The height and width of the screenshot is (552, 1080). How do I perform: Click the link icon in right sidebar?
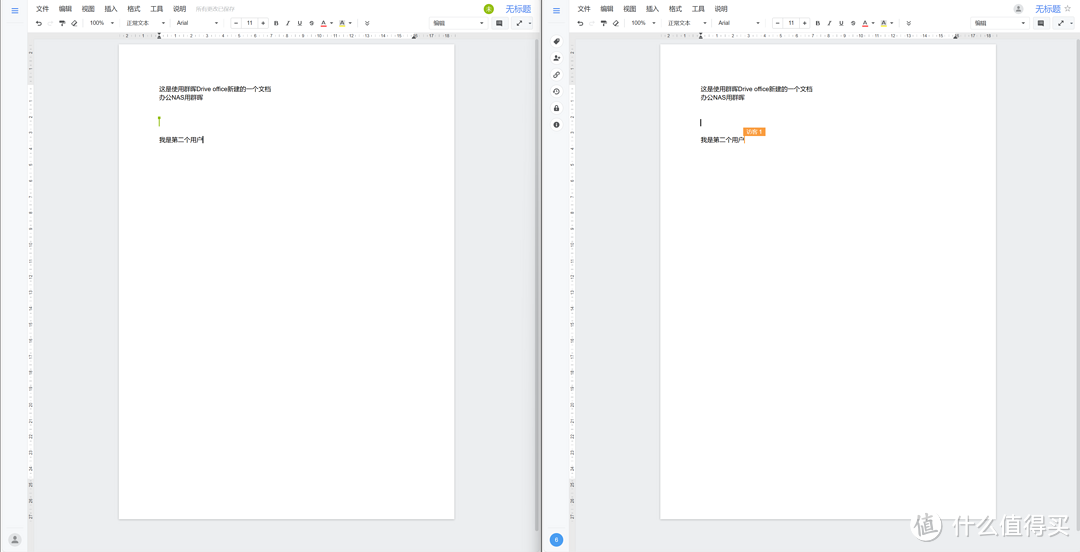pyautogui.click(x=557, y=75)
